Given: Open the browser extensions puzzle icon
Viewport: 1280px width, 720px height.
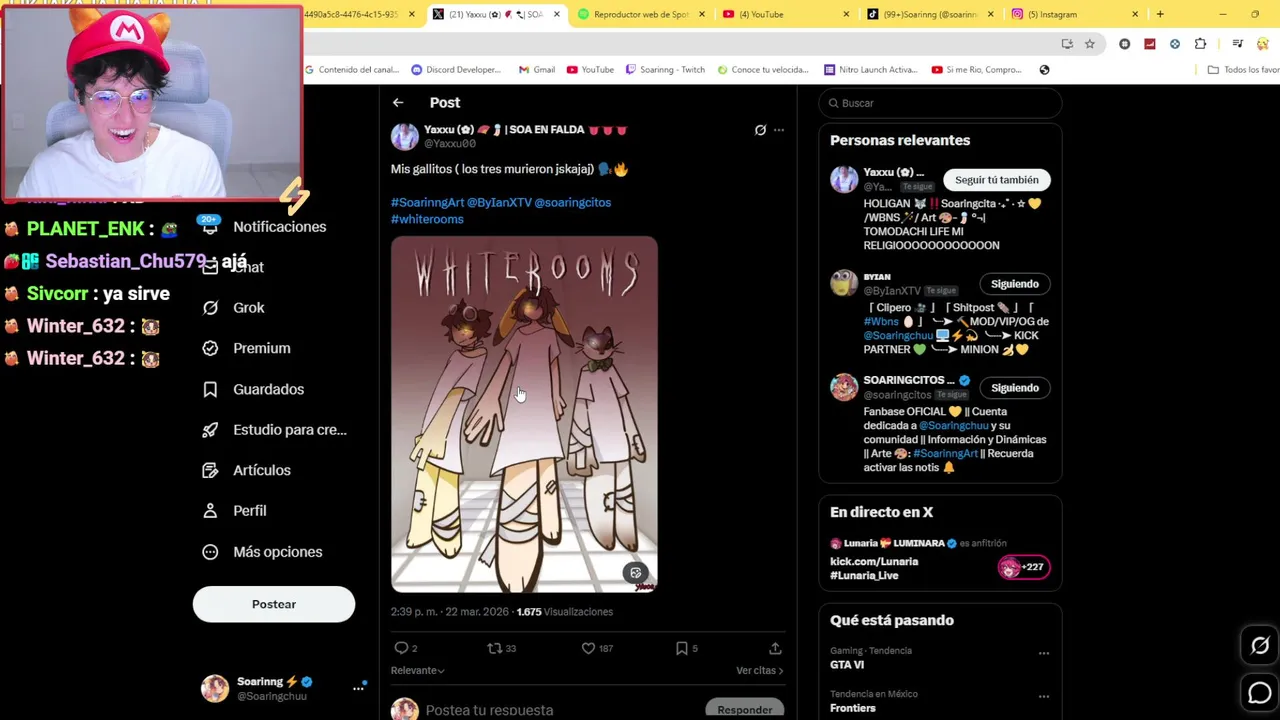Looking at the screenshot, I should [x=1200, y=44].
